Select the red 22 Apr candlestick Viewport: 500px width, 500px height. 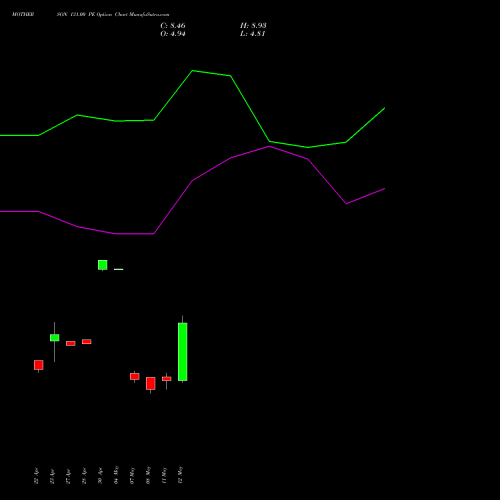click(x=39, y=365)
